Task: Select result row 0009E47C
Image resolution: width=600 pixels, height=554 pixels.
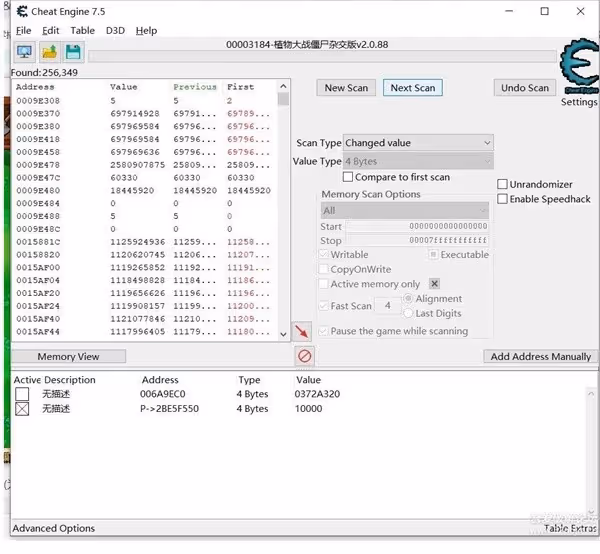Action: click(145, 178)
